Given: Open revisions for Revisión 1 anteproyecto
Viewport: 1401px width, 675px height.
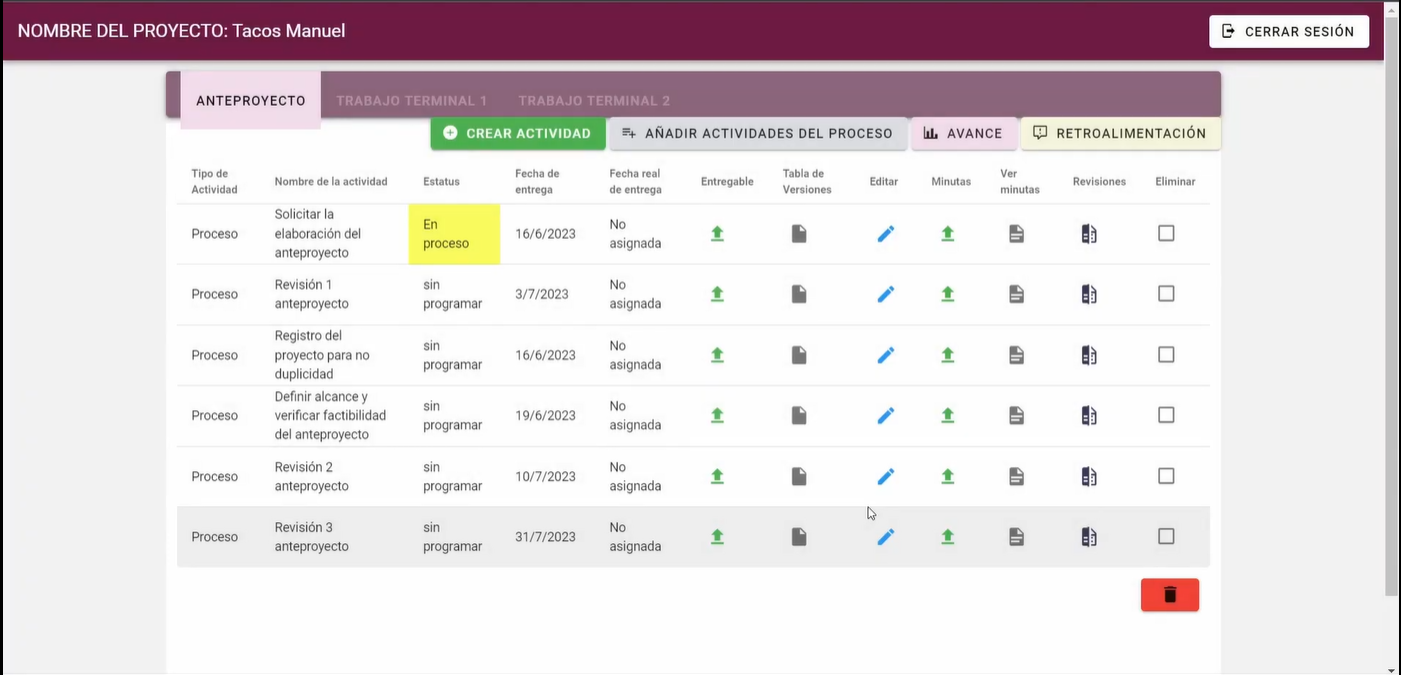Looking at the screenshot, I should click(1089, 294).
